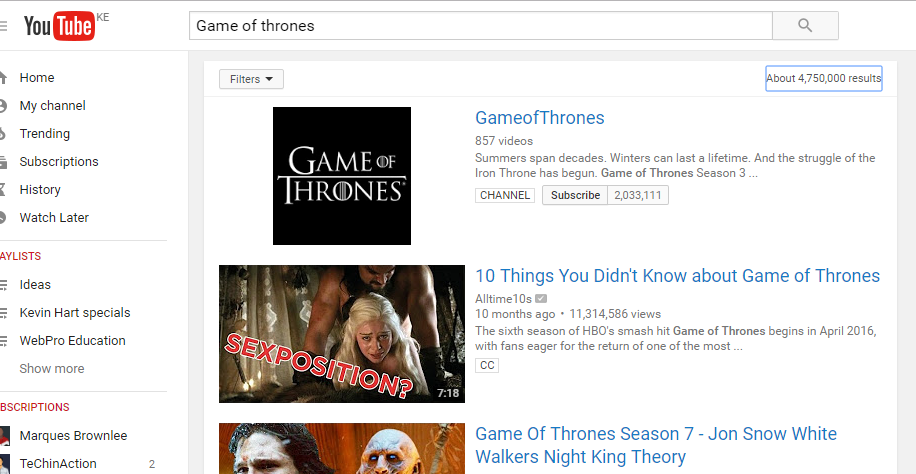Image resolution: width=916 pixels, height=474 pixels.
Task: Click the YouTube logo
Action: 58,26
